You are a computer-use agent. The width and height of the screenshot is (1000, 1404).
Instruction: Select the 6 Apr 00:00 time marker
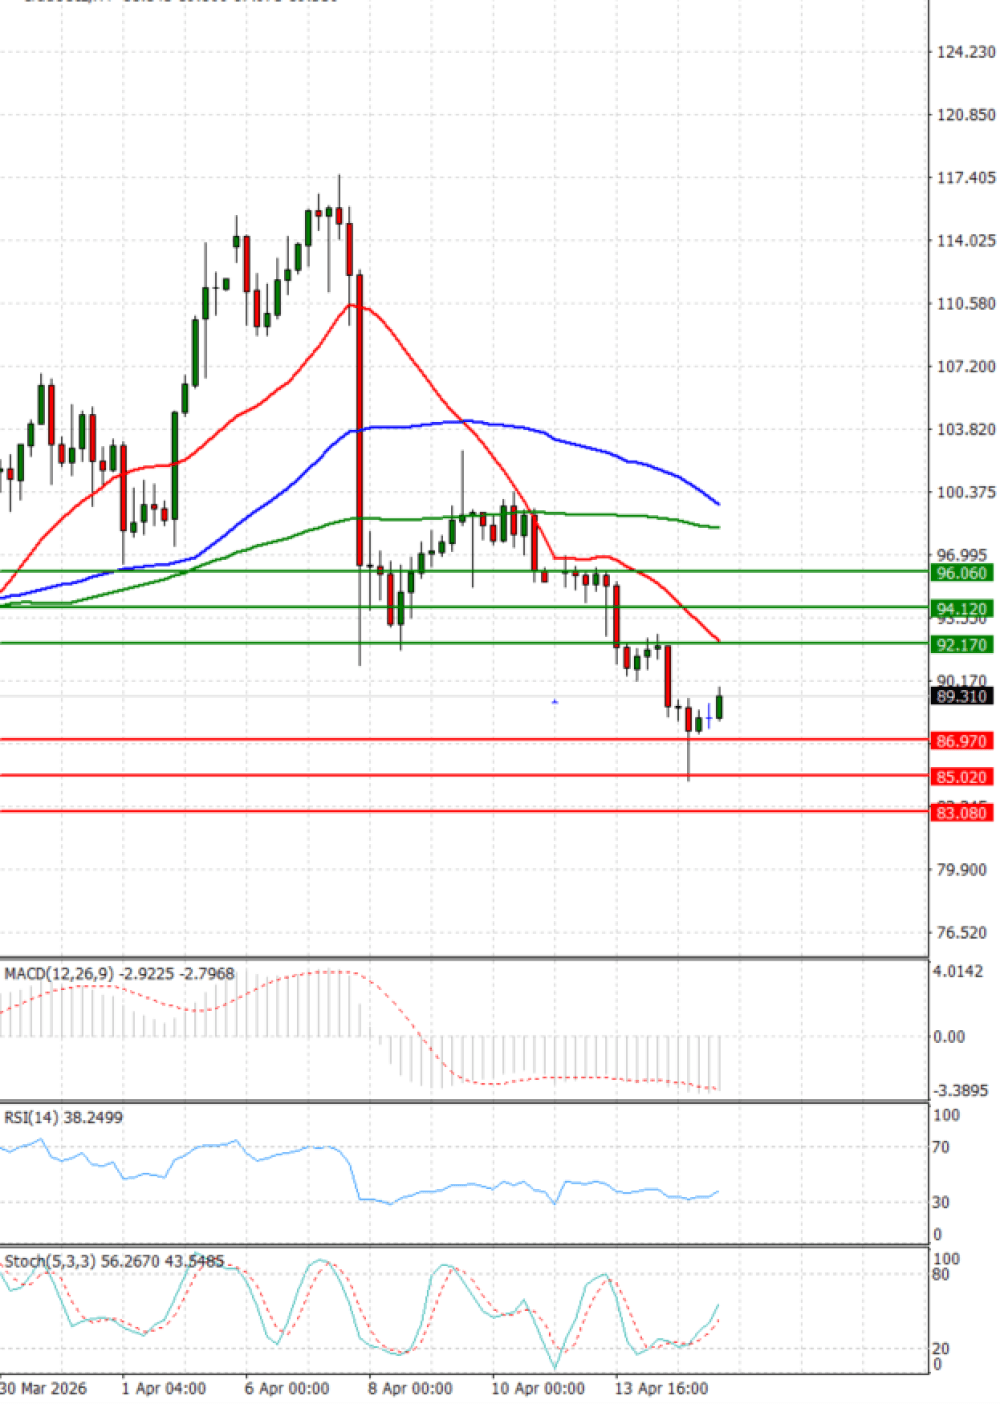click(x=287, y=1388)
